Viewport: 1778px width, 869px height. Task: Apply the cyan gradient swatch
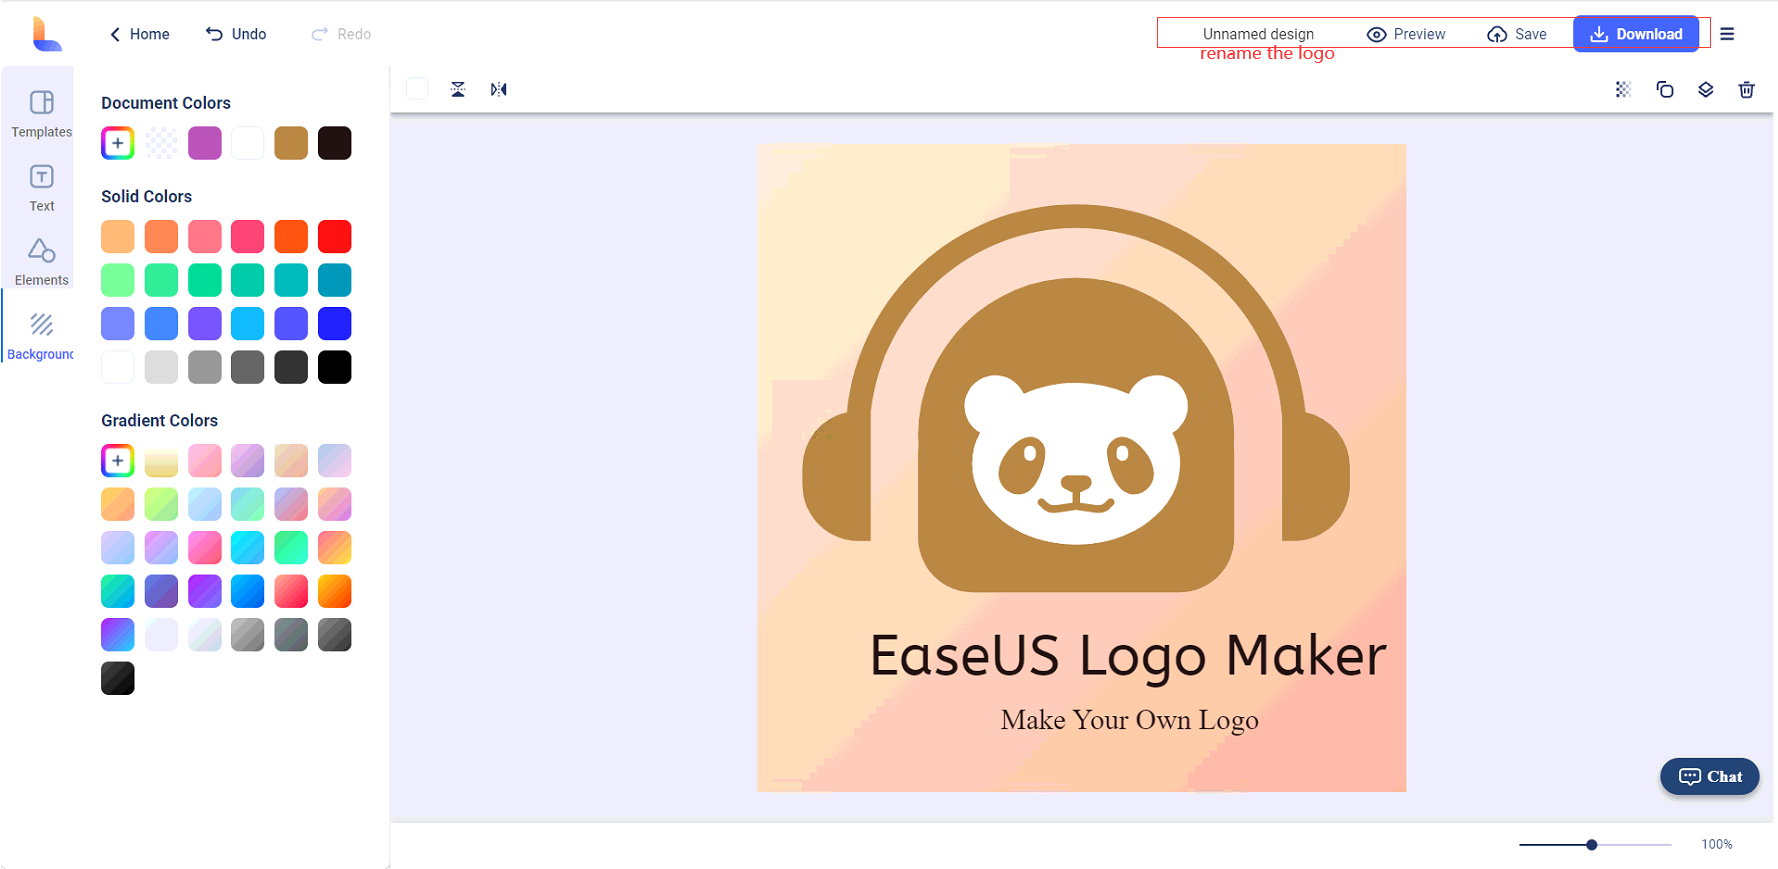coord(248,548)
